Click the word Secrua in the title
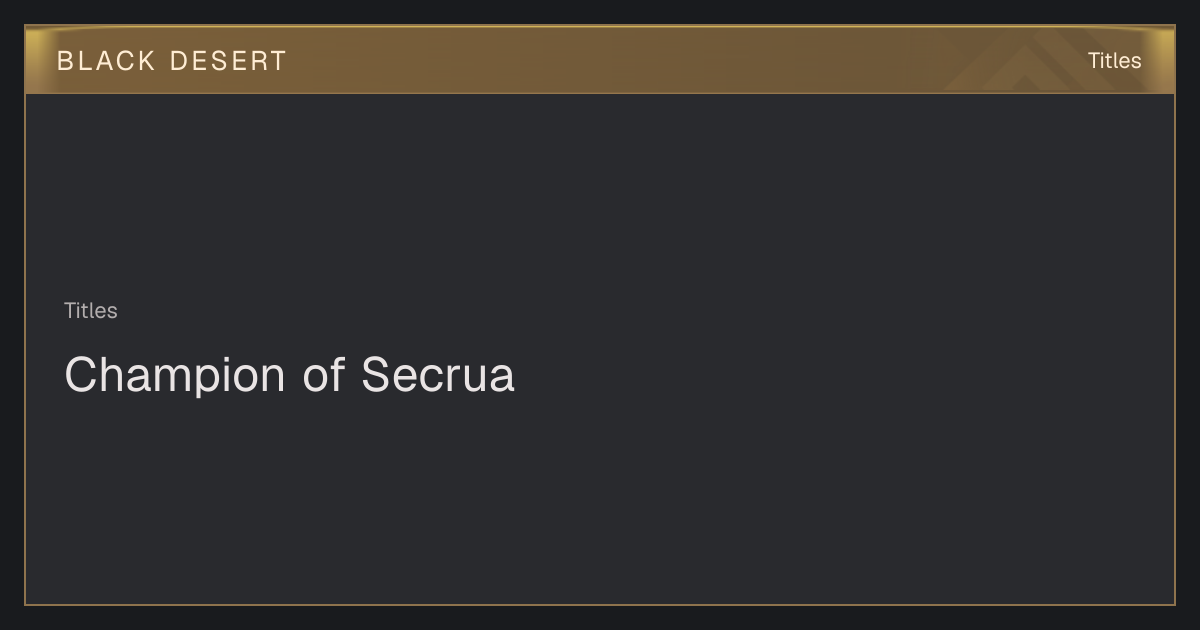The width and height of the screenshot is (1200, 630). 438,375
